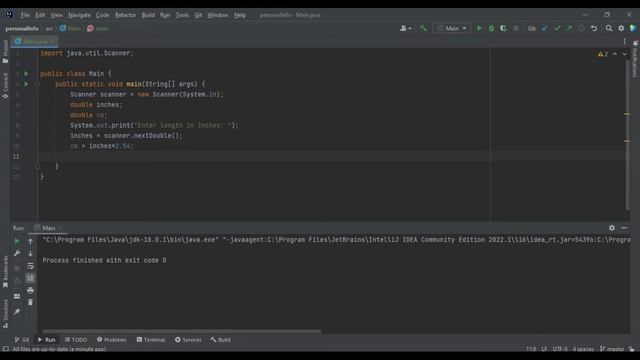Click the restore layout icon in Run panel

coord(17,296)
